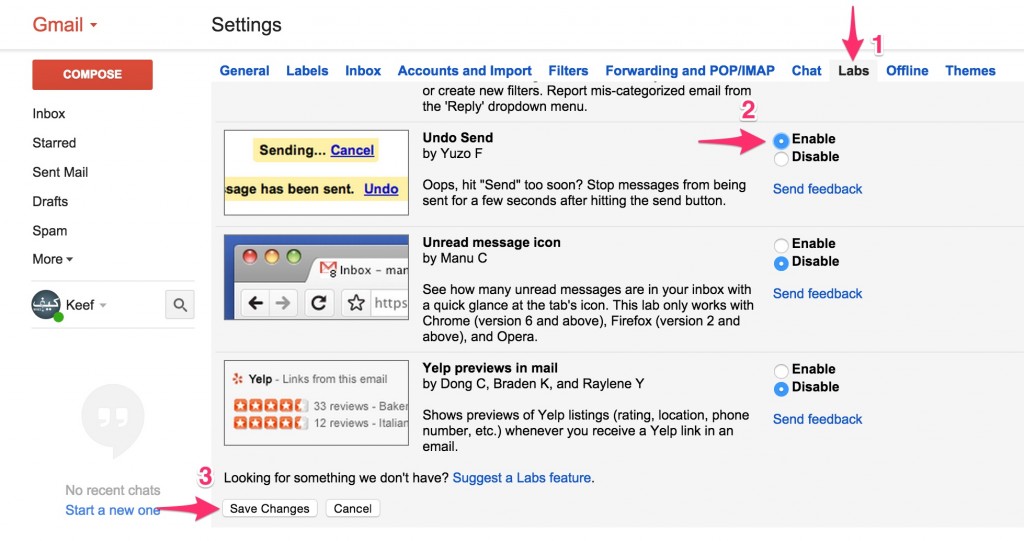Select Enable for Yelp previews in mail
The image size is (1024, 541).
[x=780, y=370]
